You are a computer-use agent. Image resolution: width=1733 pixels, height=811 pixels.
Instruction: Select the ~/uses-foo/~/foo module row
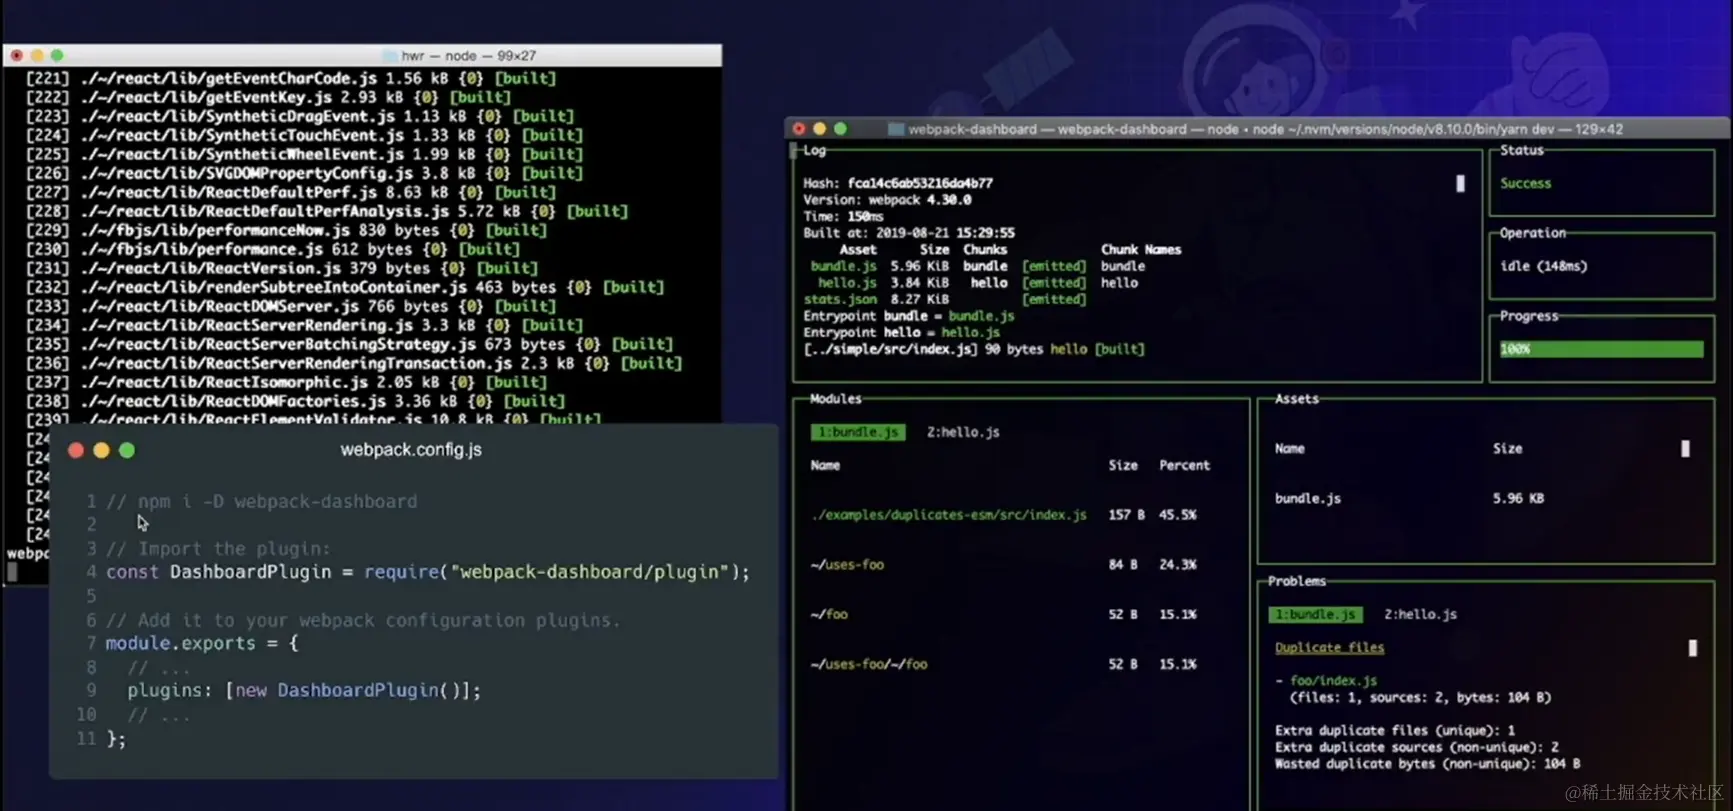point(1004,664)
